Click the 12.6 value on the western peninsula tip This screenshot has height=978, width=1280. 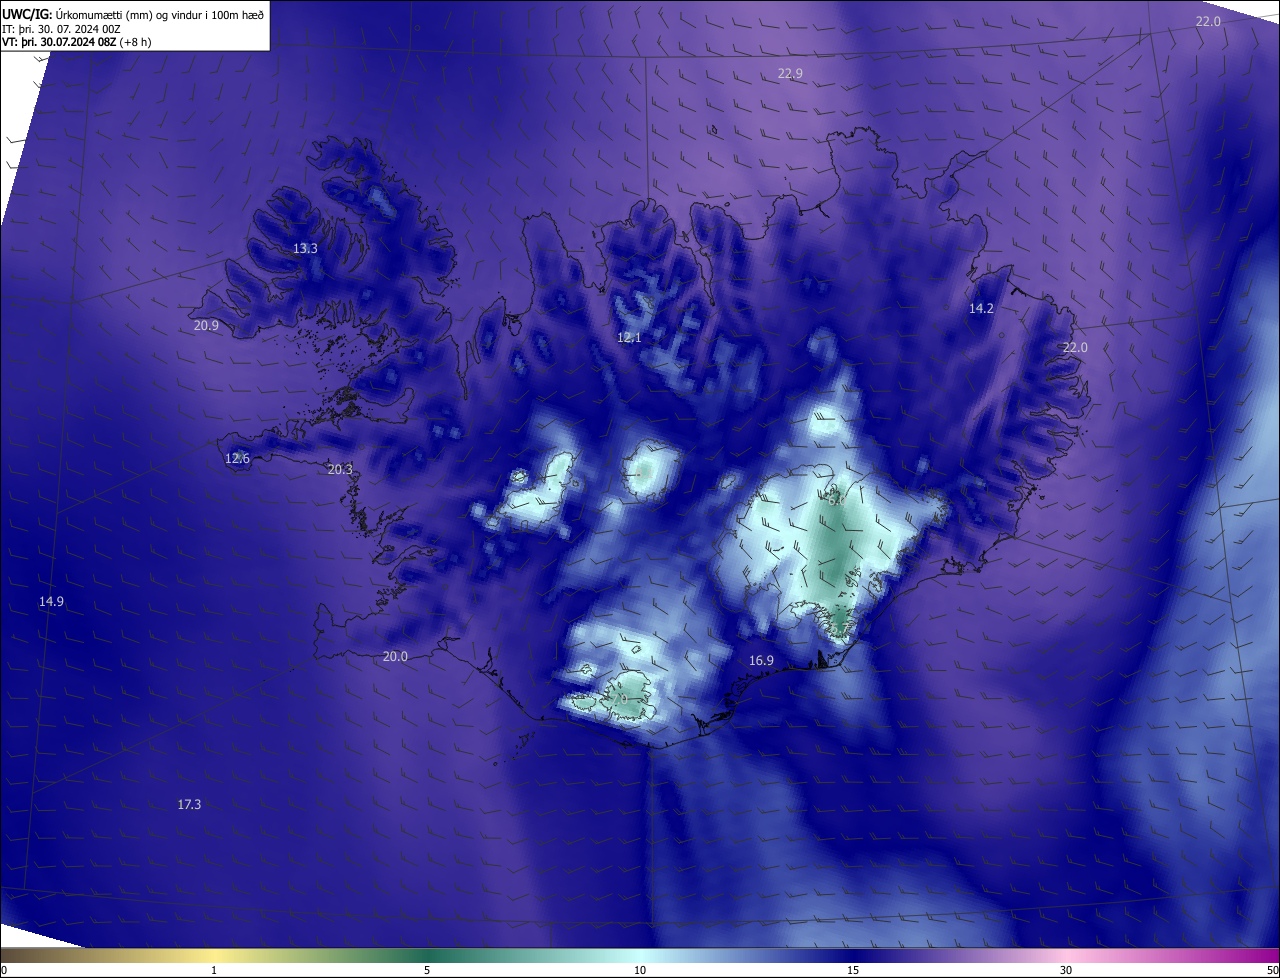[x=237, y=458]
